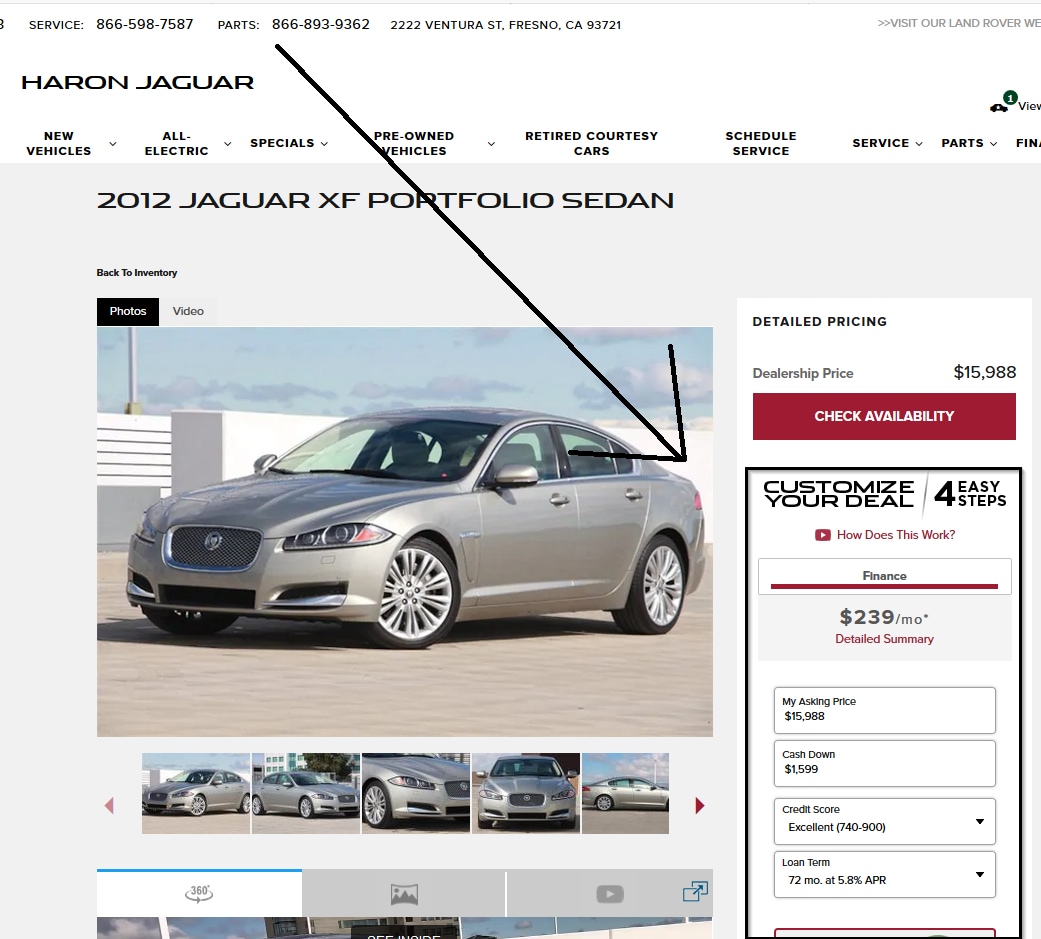Screen dimensions: 1041x939
Task: Edit the Cash Down field
Action: (884, 764)
